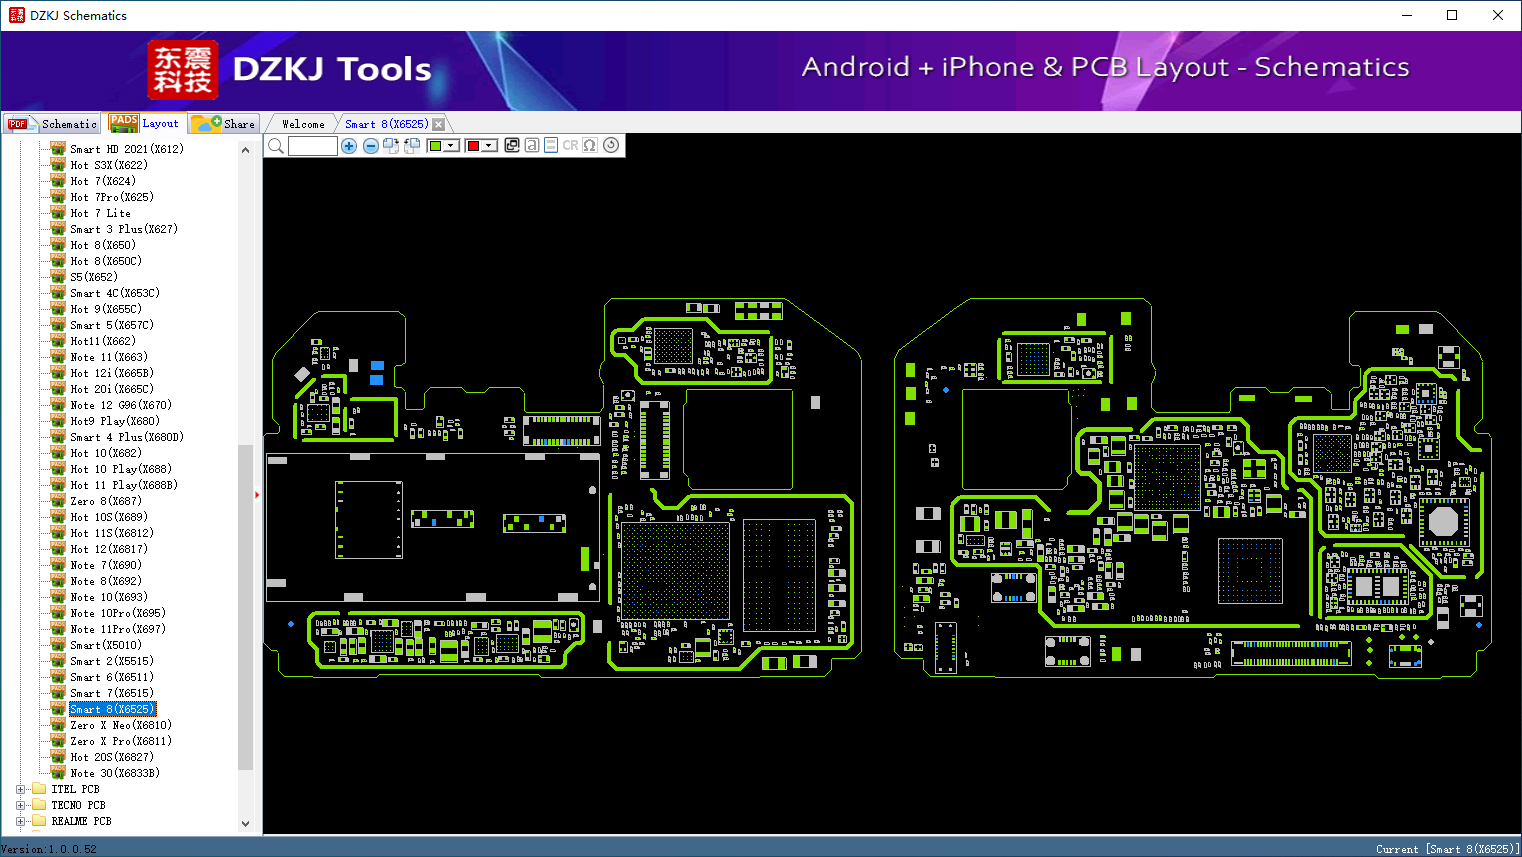Click the search magnifier icon
Image resolution: width=1522 pixels, height=857 pixels.
[276, 146]
